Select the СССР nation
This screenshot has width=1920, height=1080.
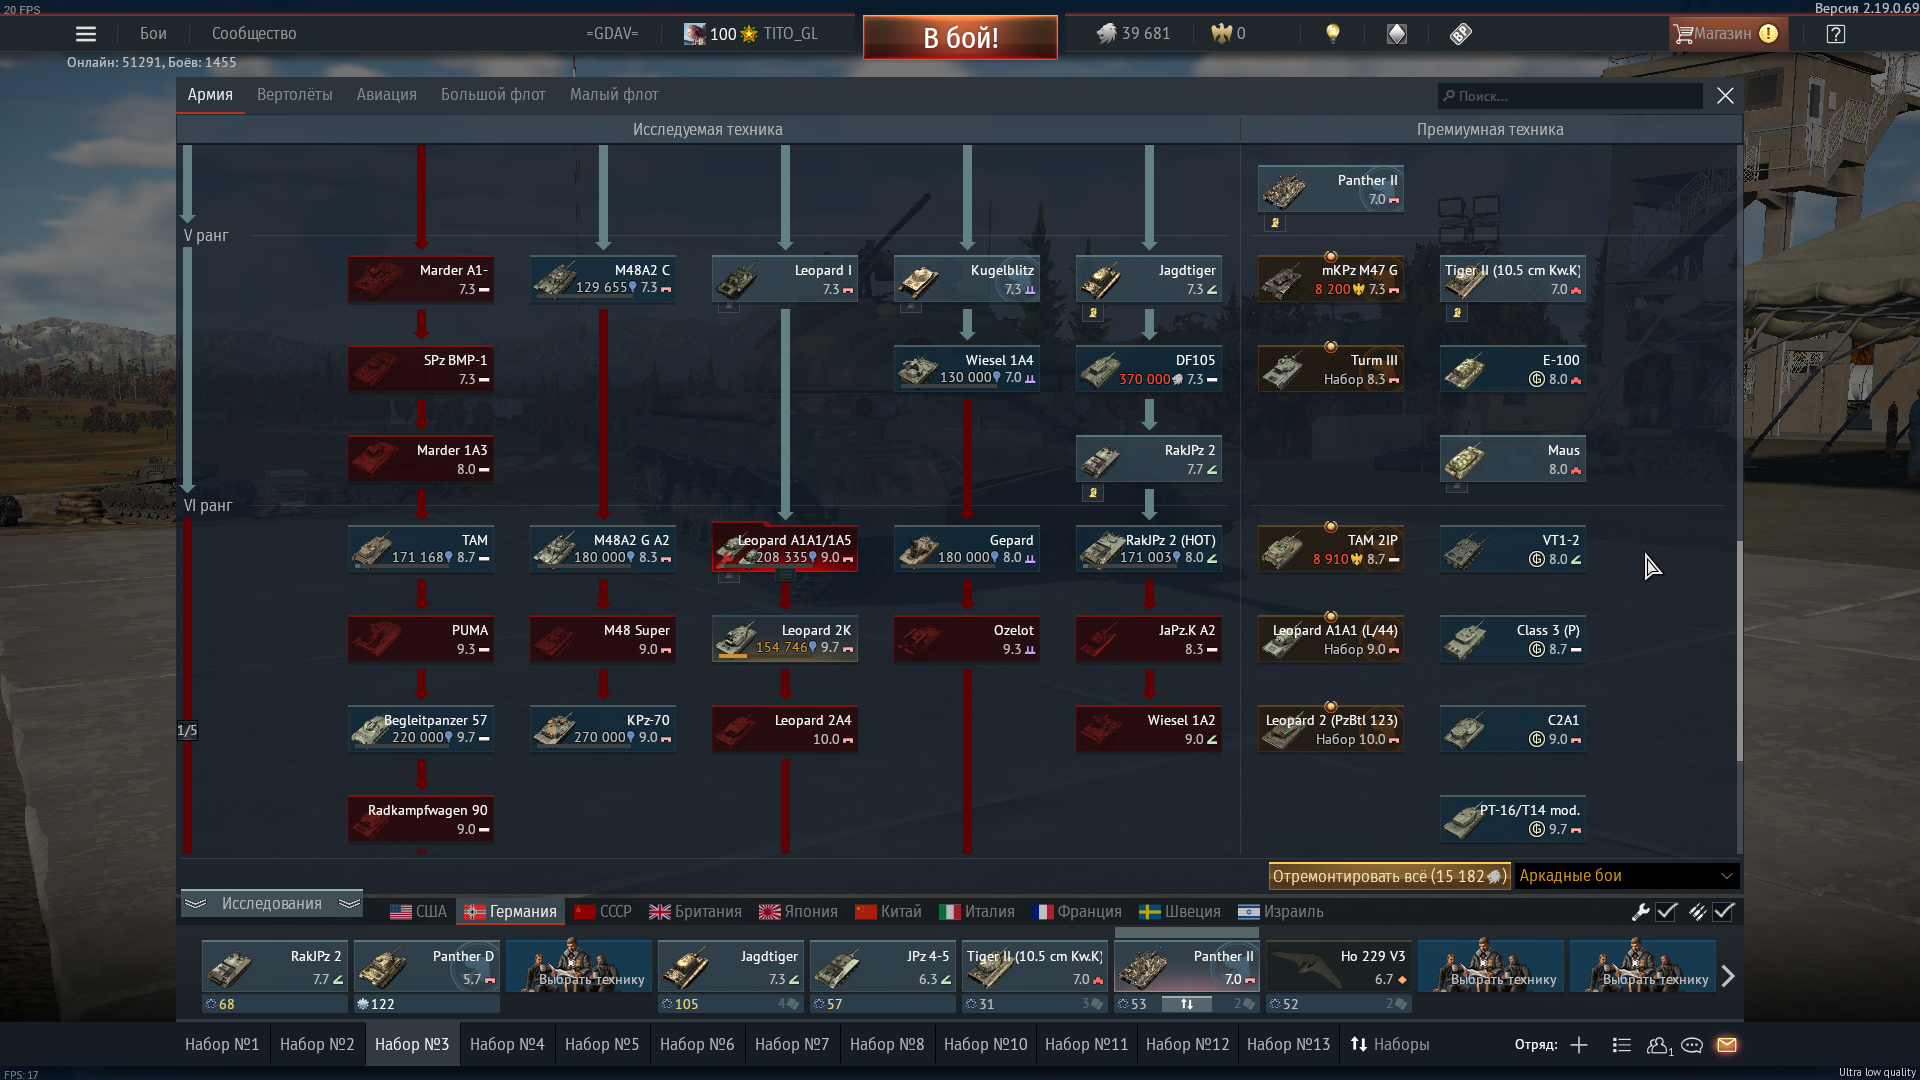tap(603, 912)
